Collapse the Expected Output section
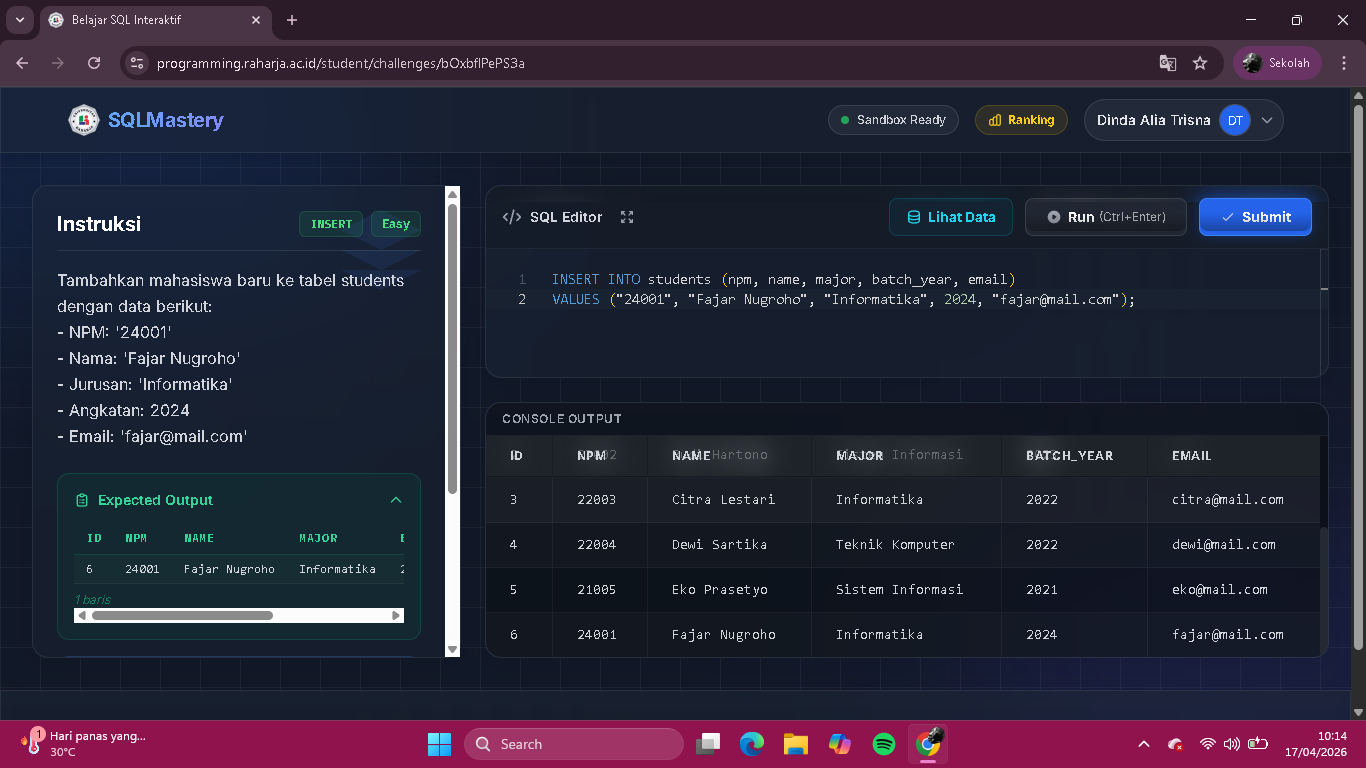The width and height of the screenshot is (1366, 768). coord(396,500)
